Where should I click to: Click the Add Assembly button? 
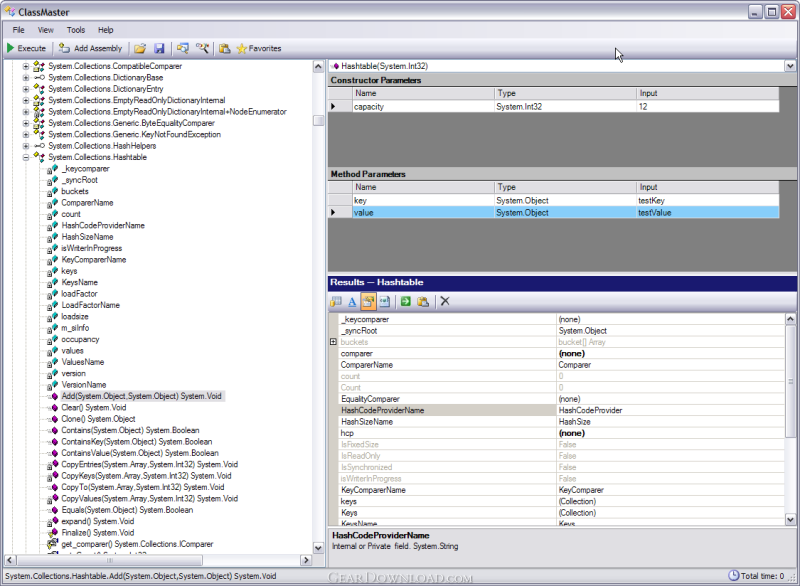click(x=91, y=48)
